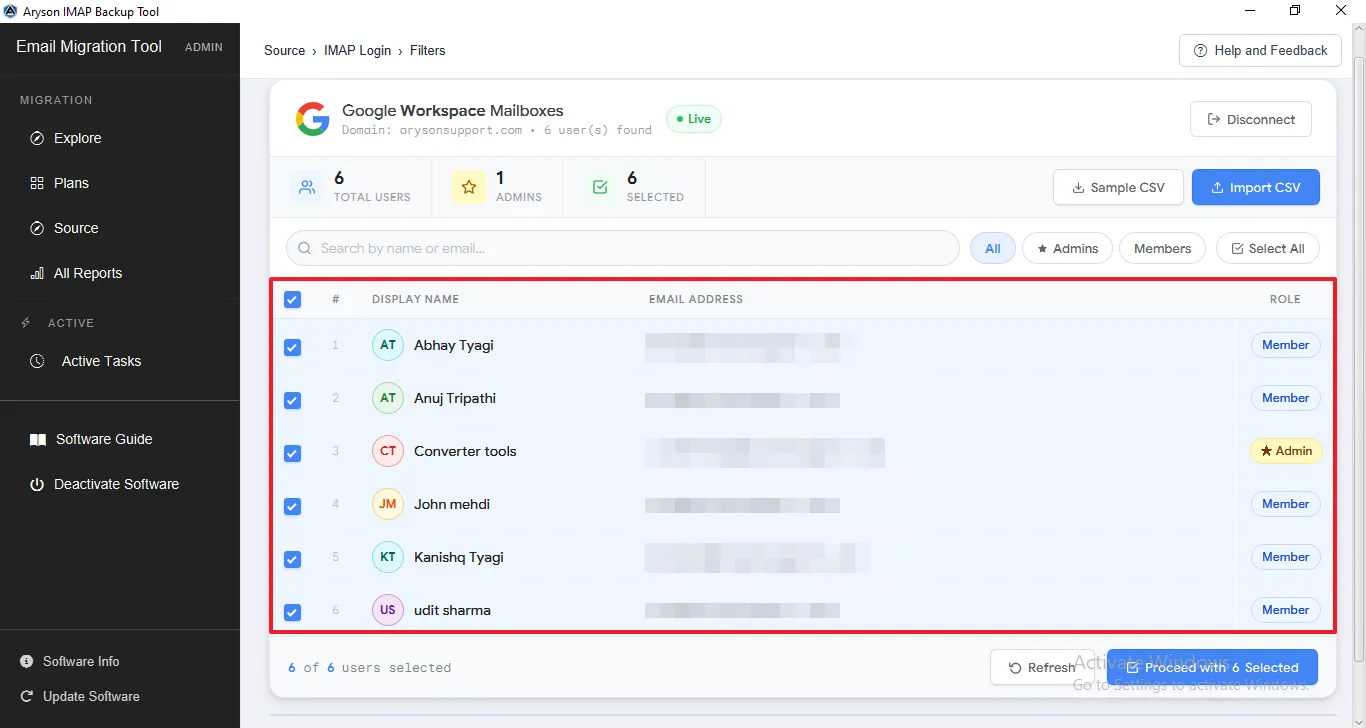The height and width of the screenshot is (728, 1366).
Task: Click the Google logo icon
Action: [313, 119]
